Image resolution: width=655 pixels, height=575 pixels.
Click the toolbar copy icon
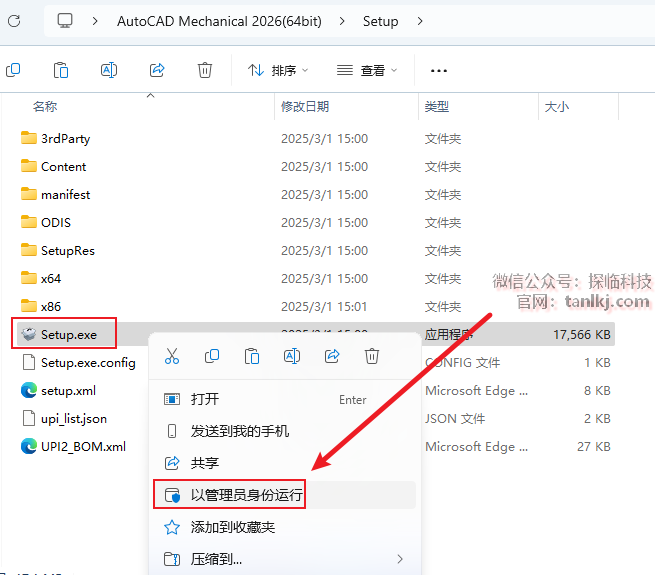(x=13, y=70)
